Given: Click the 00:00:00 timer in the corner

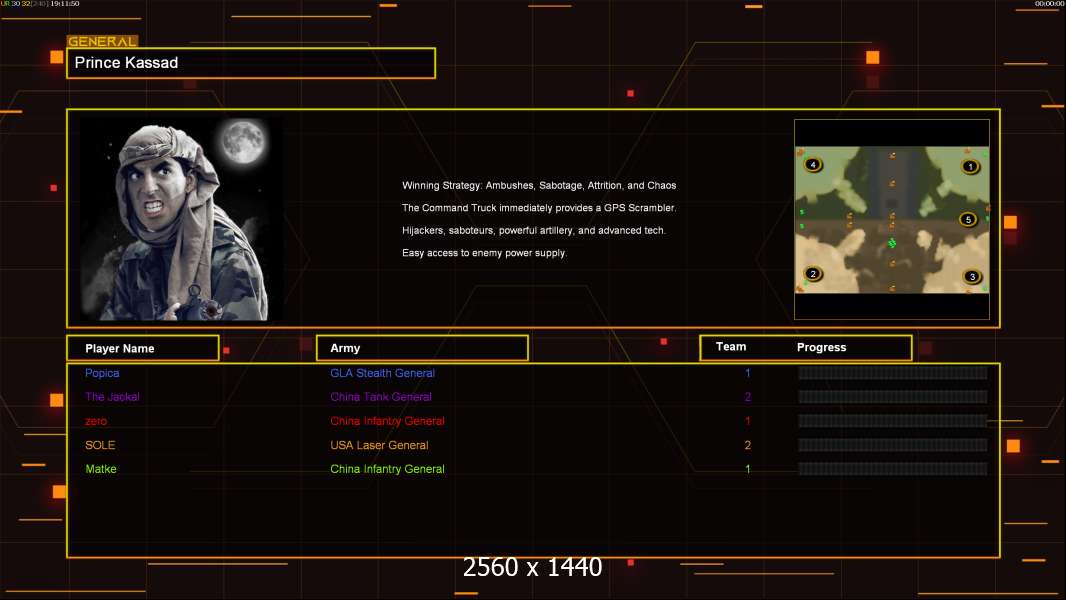Looking at the screenshot, I should tap(1049, 4).
